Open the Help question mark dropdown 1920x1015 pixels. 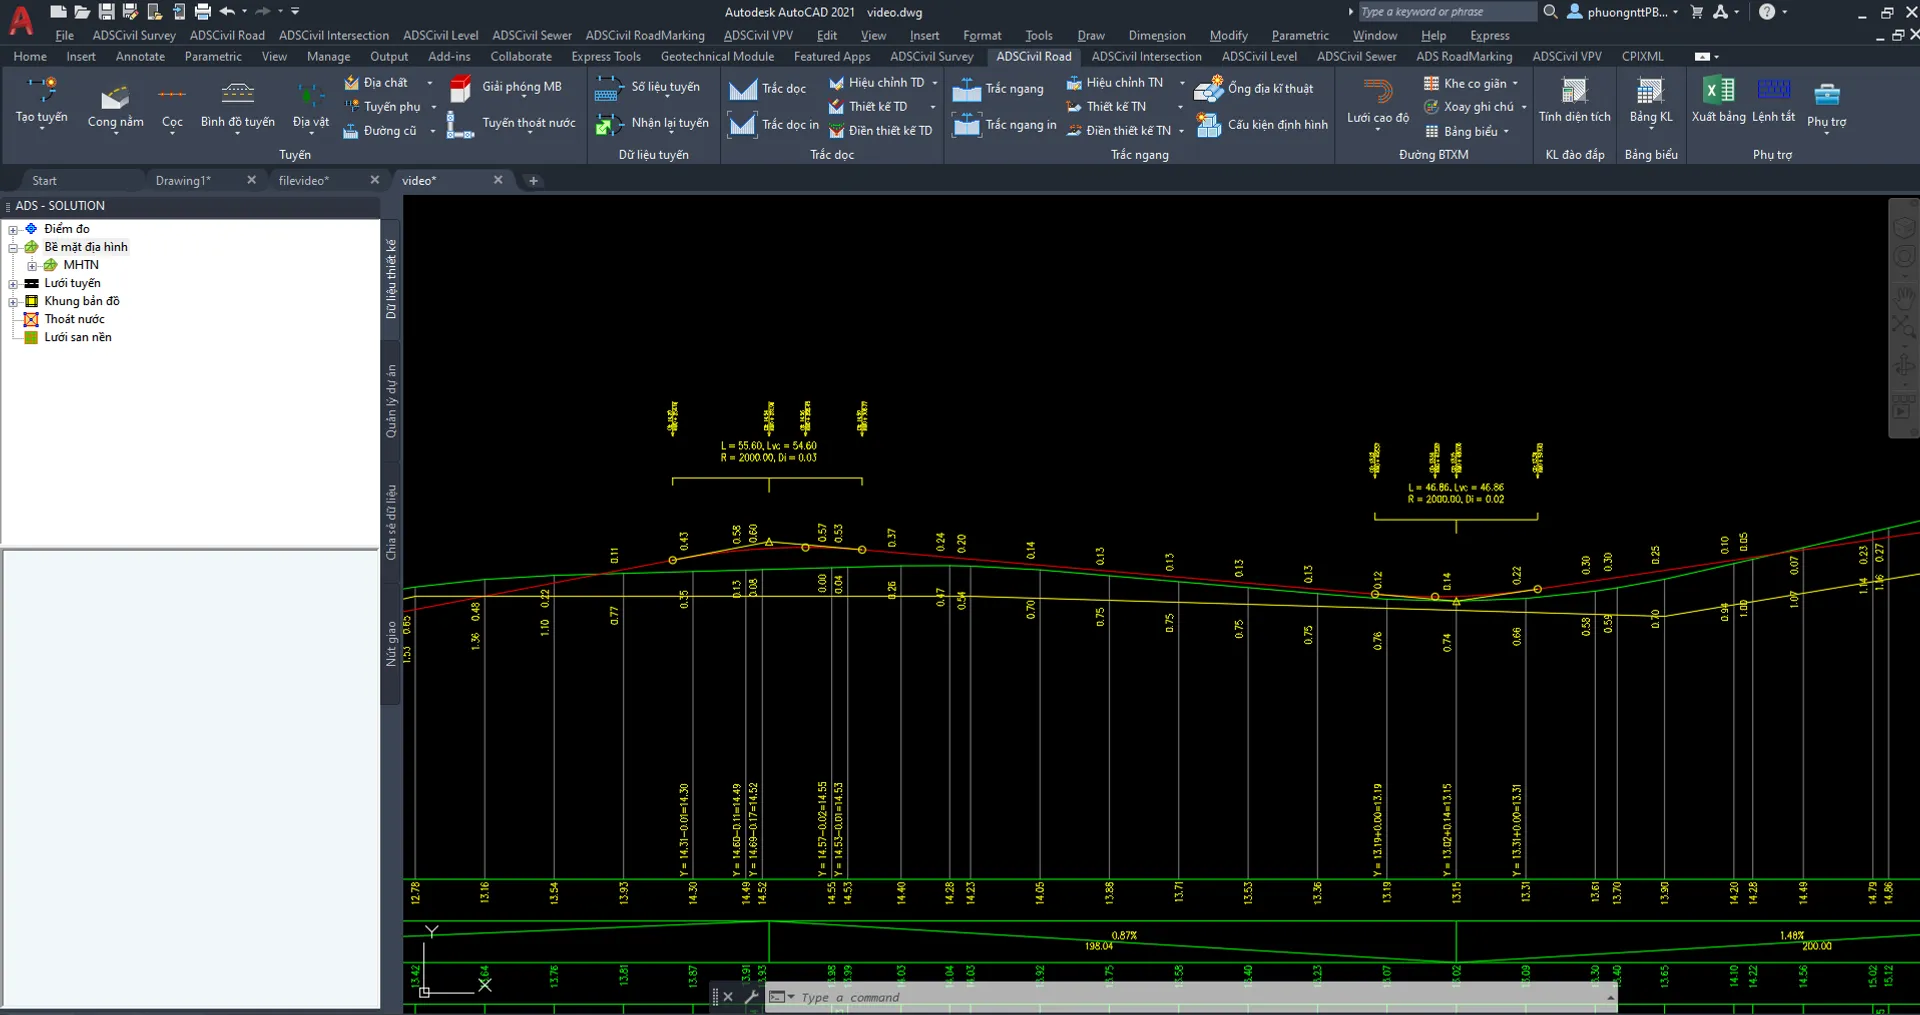click(x=1772, y=12)
